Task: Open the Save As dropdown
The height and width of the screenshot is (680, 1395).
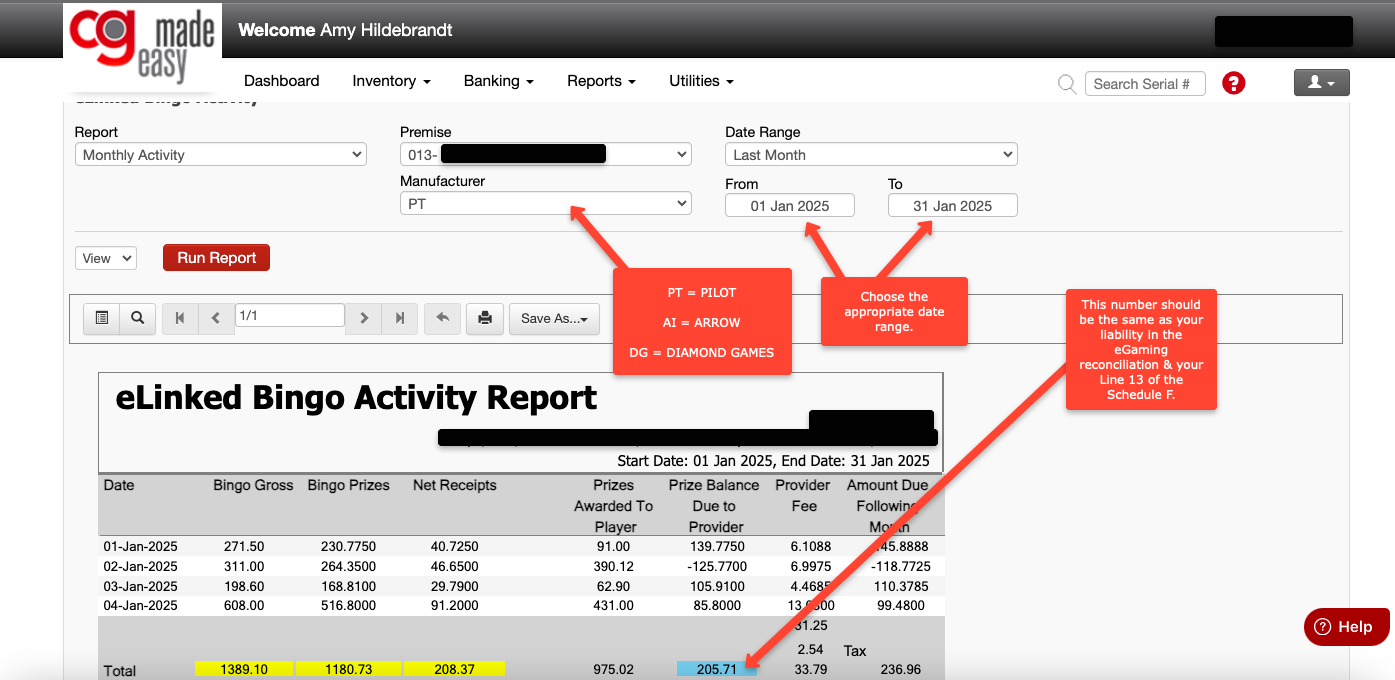Action: coord(554,318)
